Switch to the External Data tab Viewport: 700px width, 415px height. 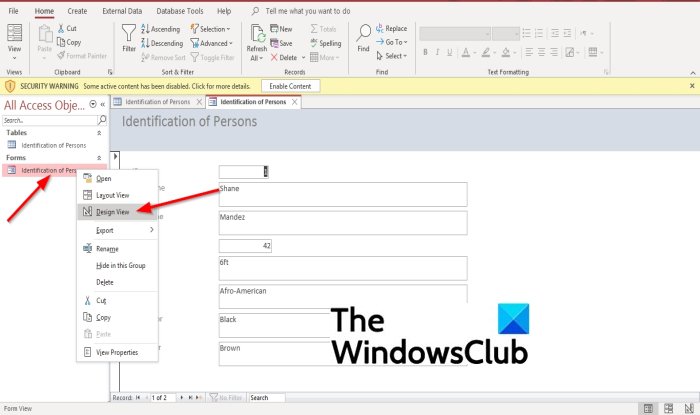click(122, 11)
